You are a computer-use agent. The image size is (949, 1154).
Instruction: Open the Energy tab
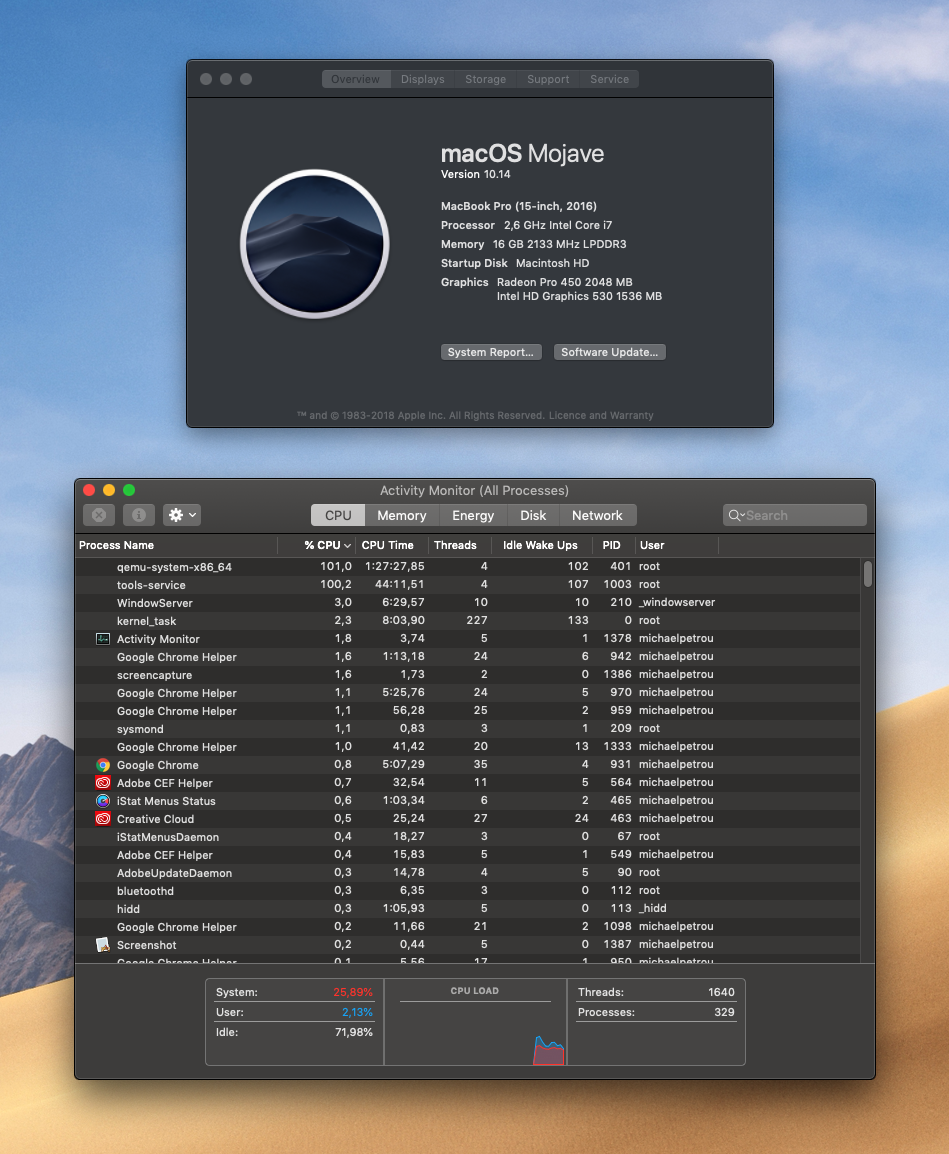coord(473,515)
